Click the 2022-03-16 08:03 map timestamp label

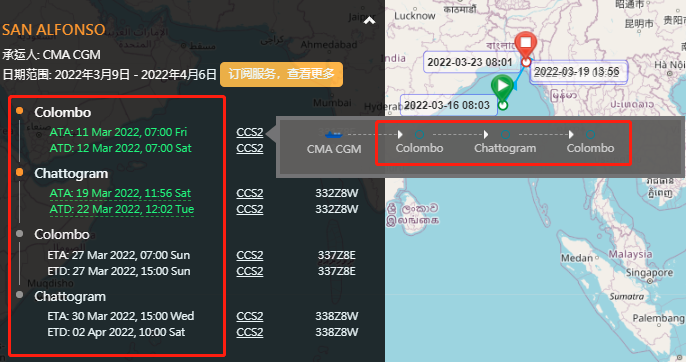pyautogui.click(x=447, y=105)
